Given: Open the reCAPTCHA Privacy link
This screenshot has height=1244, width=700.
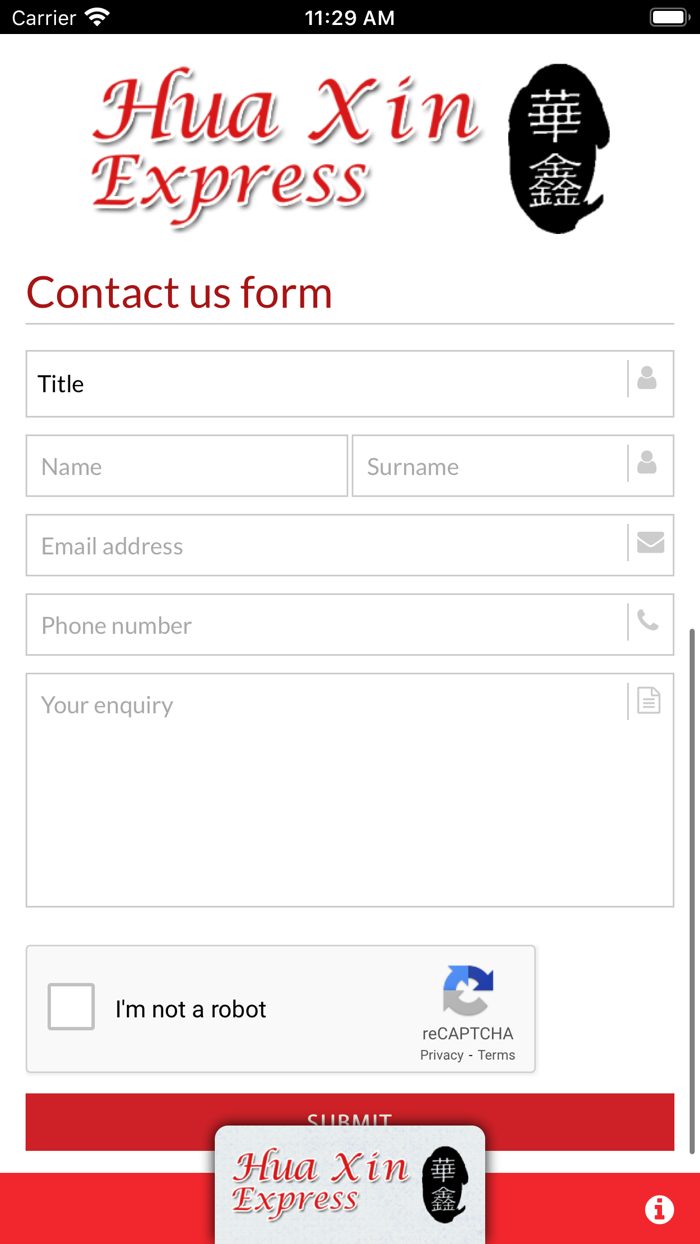Looking at the screenshot, I should (x=442, y=1055).
